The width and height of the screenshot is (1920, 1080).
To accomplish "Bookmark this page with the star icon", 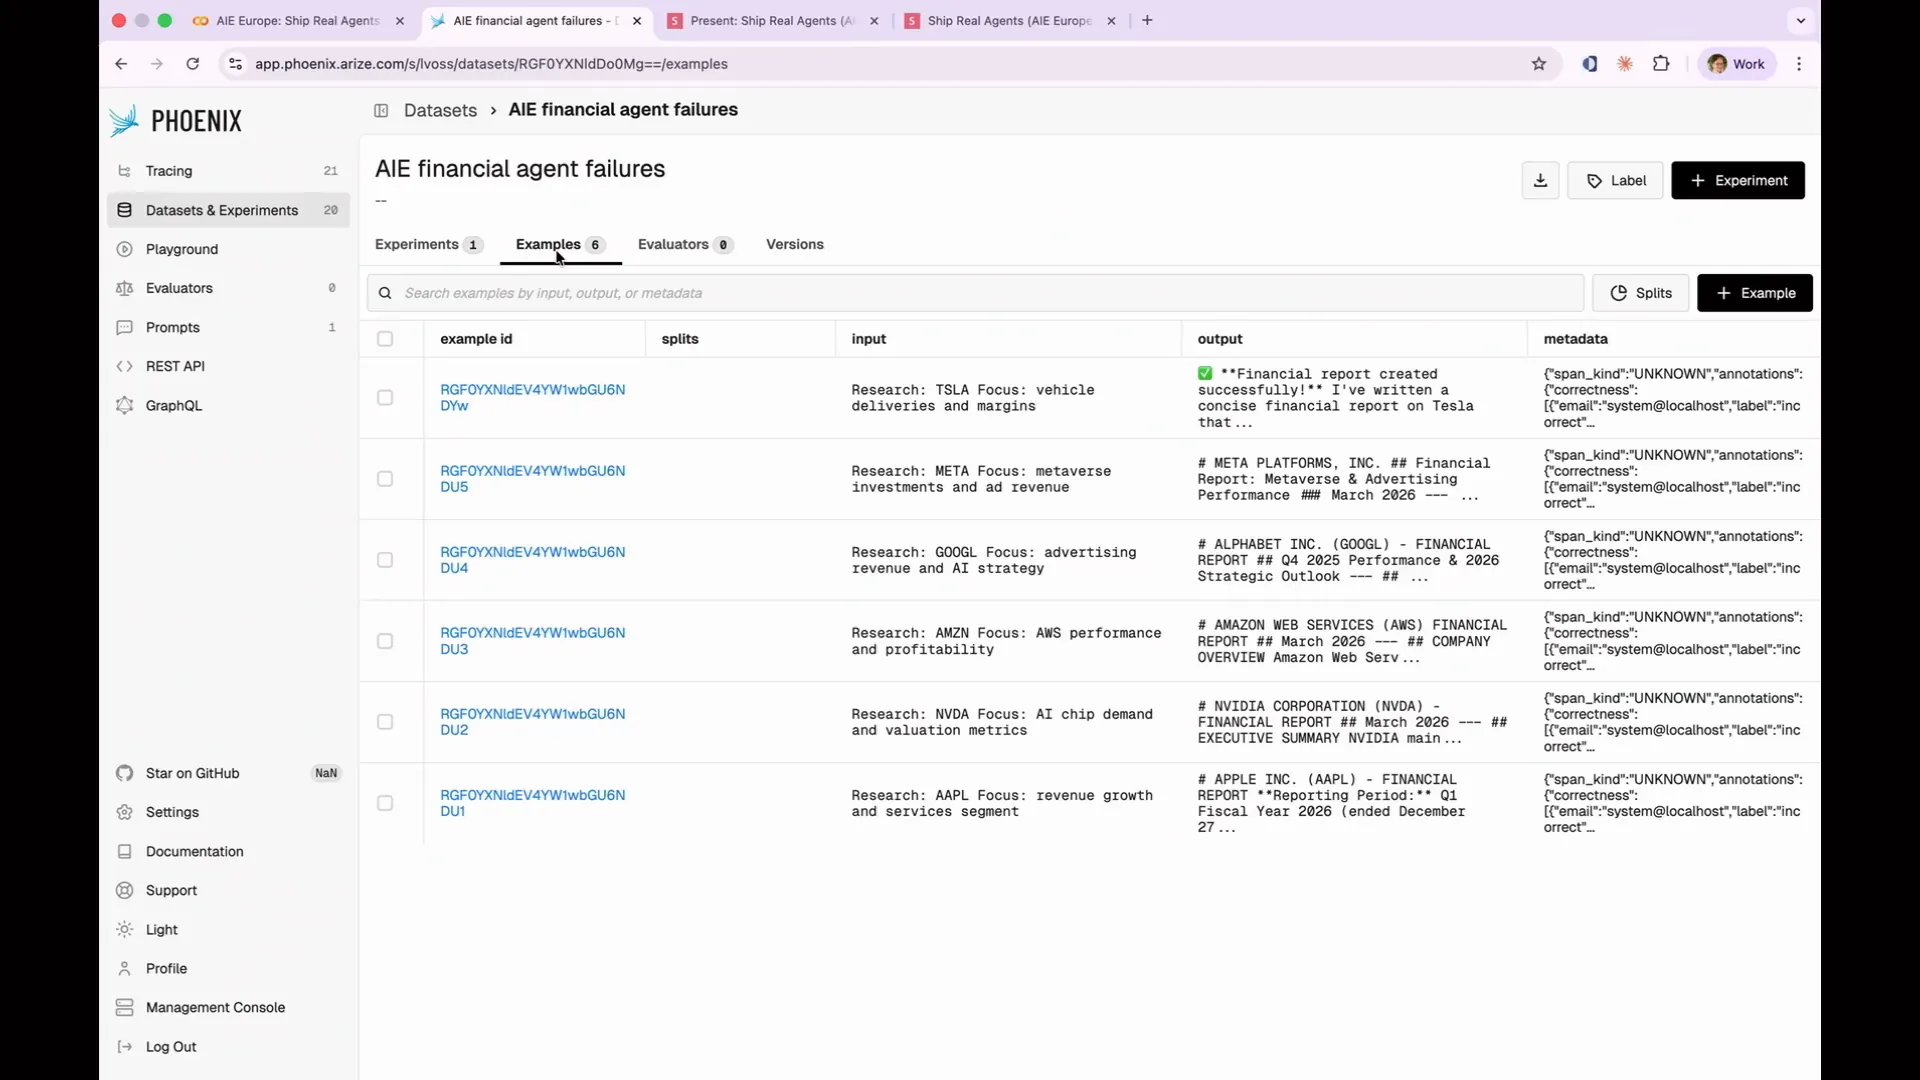I will 1539,64.
